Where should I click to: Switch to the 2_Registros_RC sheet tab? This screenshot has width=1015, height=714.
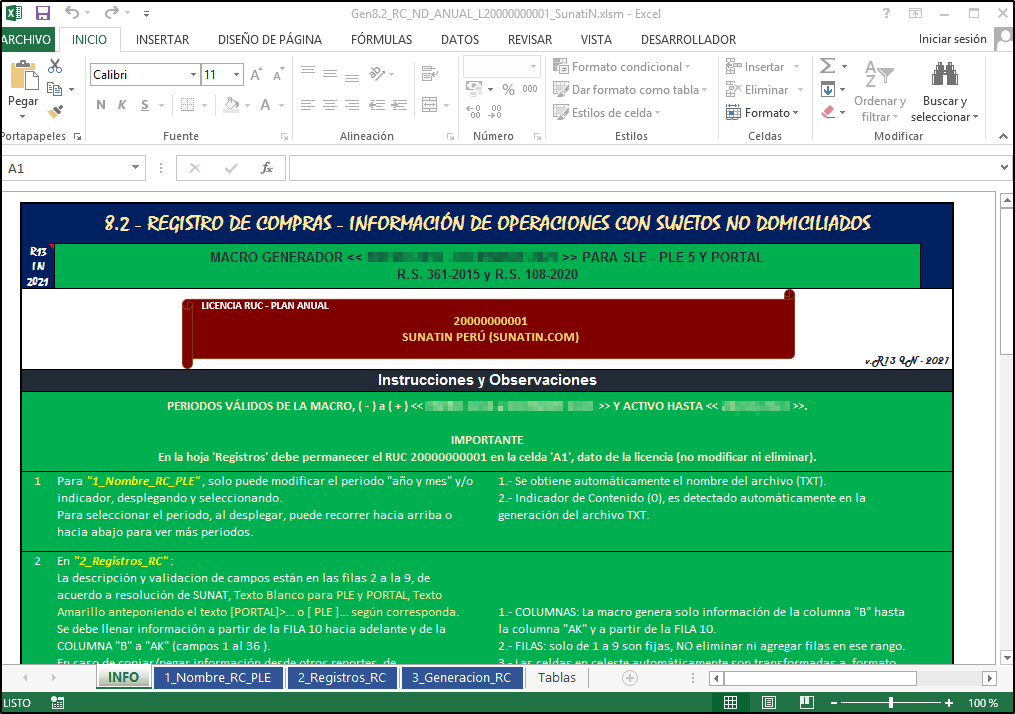pyautogui.click(x=342, y=677)
